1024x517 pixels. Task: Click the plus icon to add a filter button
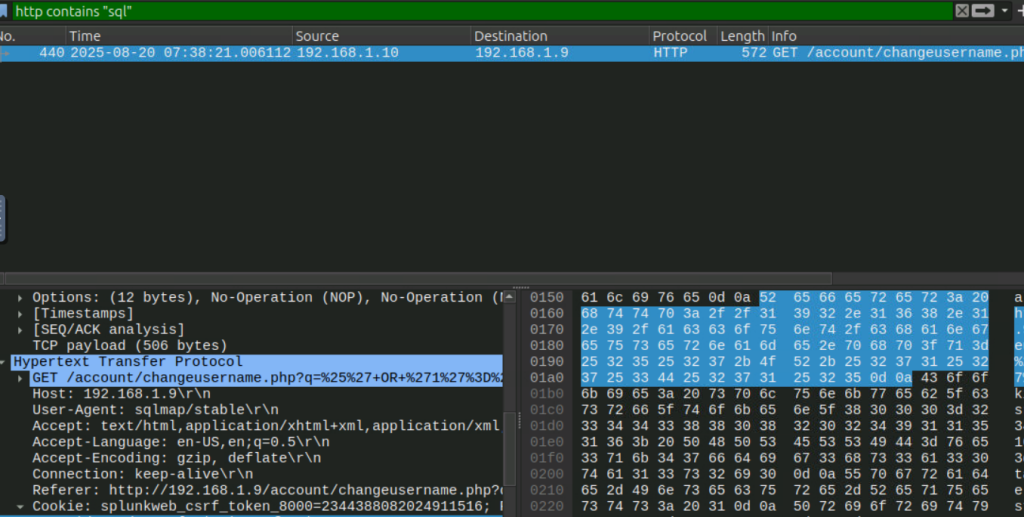[1018, 10]
